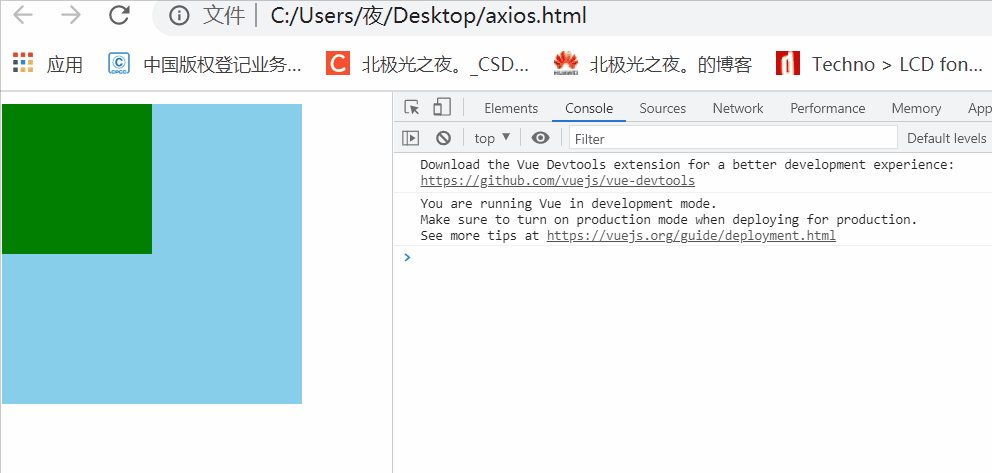The width and height of the screenshot is (992, 473).
Task: Reload the axios.html page
Action: (119, 15)
